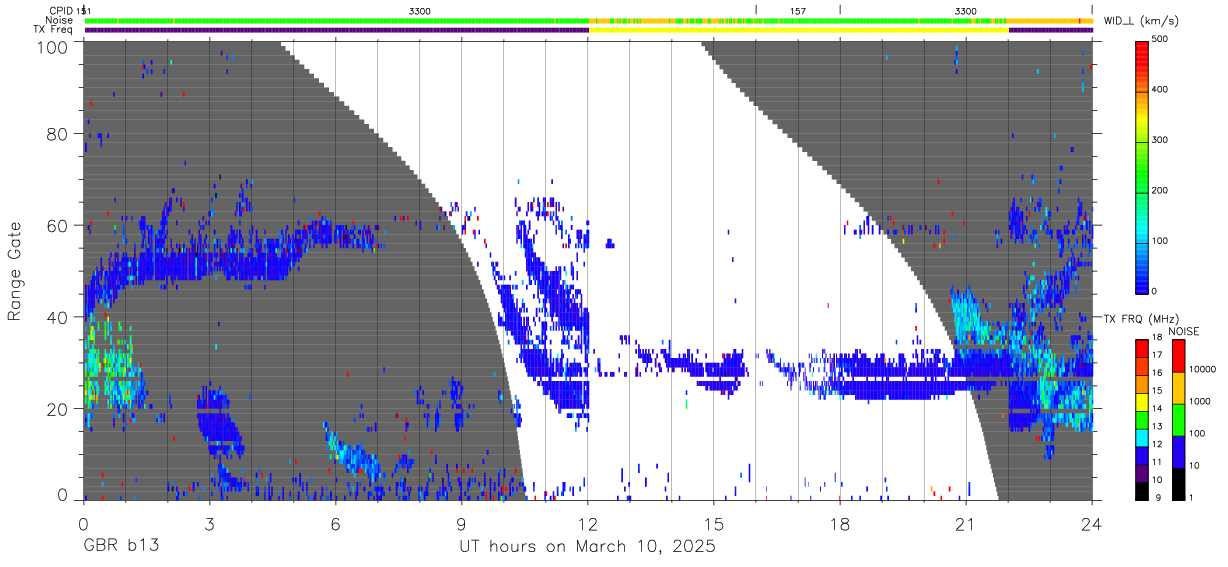Viewport: 1228px width, 567px height.
Task: Click the yellow segment of TX Freq bar
Action: pyautogui.click(x=798, y=30)
